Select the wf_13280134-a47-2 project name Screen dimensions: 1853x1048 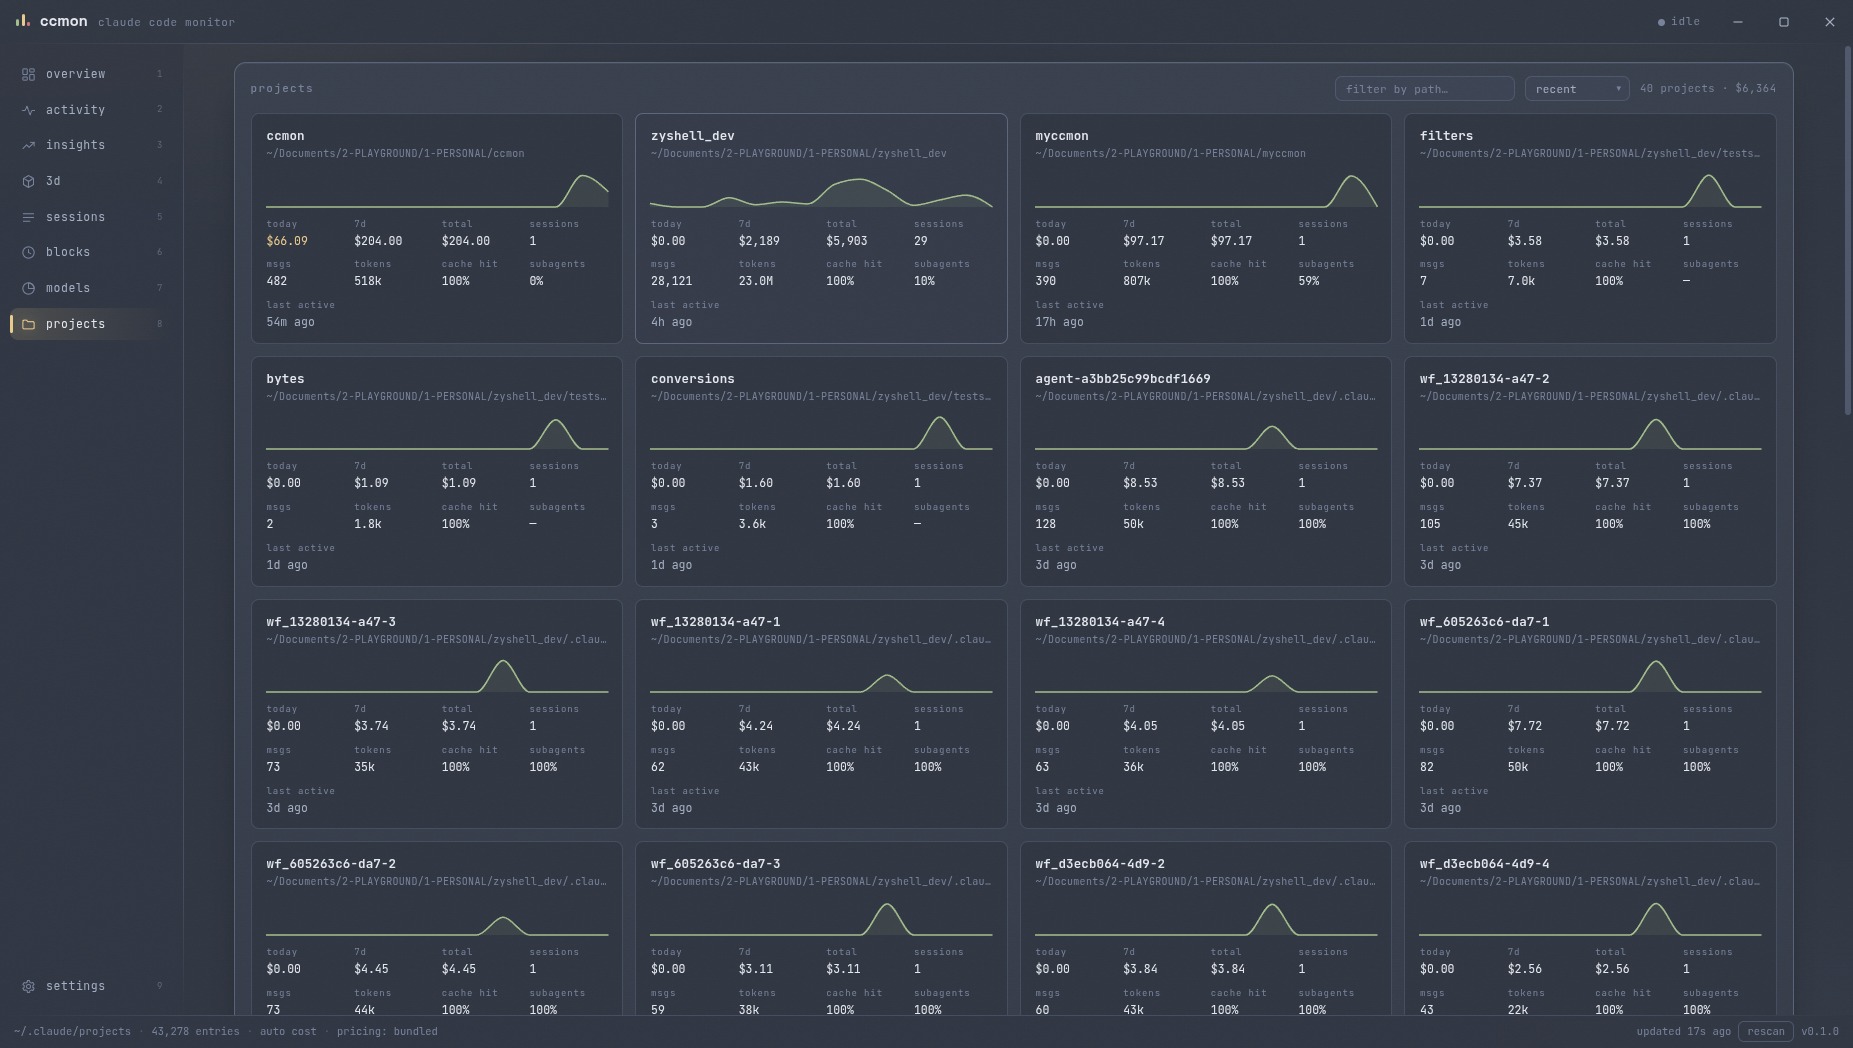[x=1484, y=379]
